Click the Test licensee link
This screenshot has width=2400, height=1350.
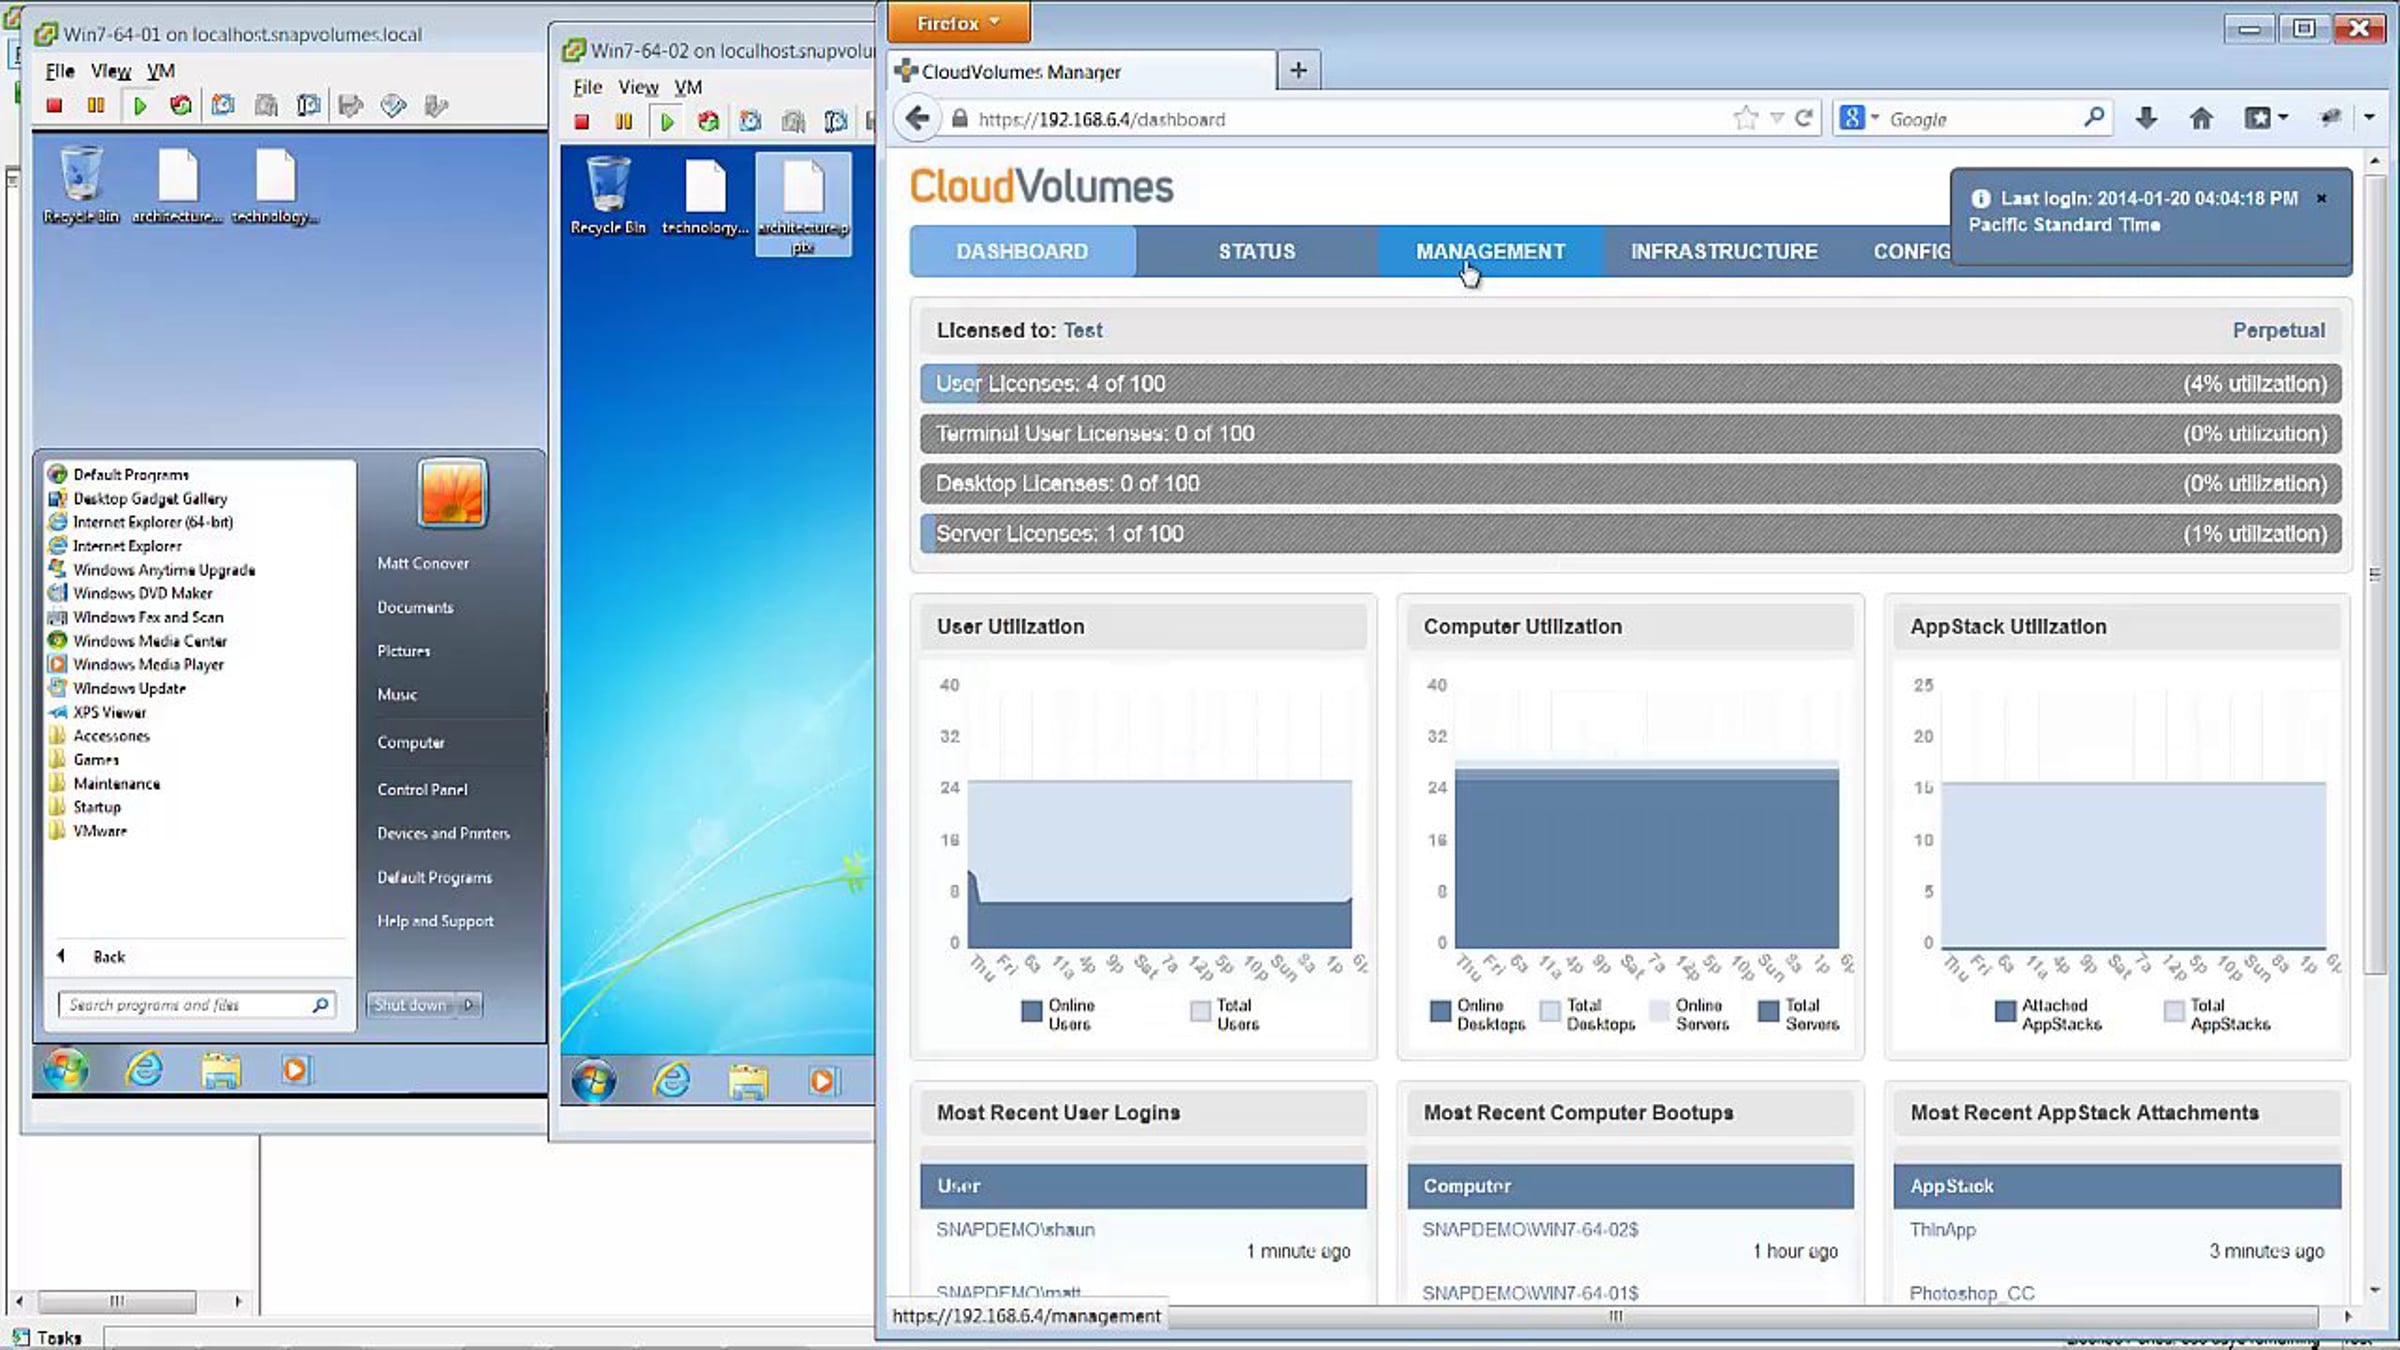1082,330
